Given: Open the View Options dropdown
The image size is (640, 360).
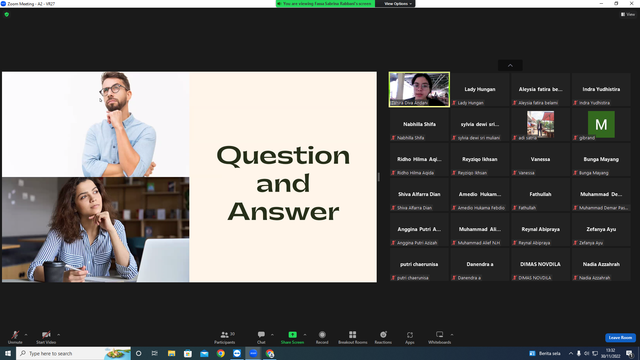Looking at the screenshot, I should point(398,4).
